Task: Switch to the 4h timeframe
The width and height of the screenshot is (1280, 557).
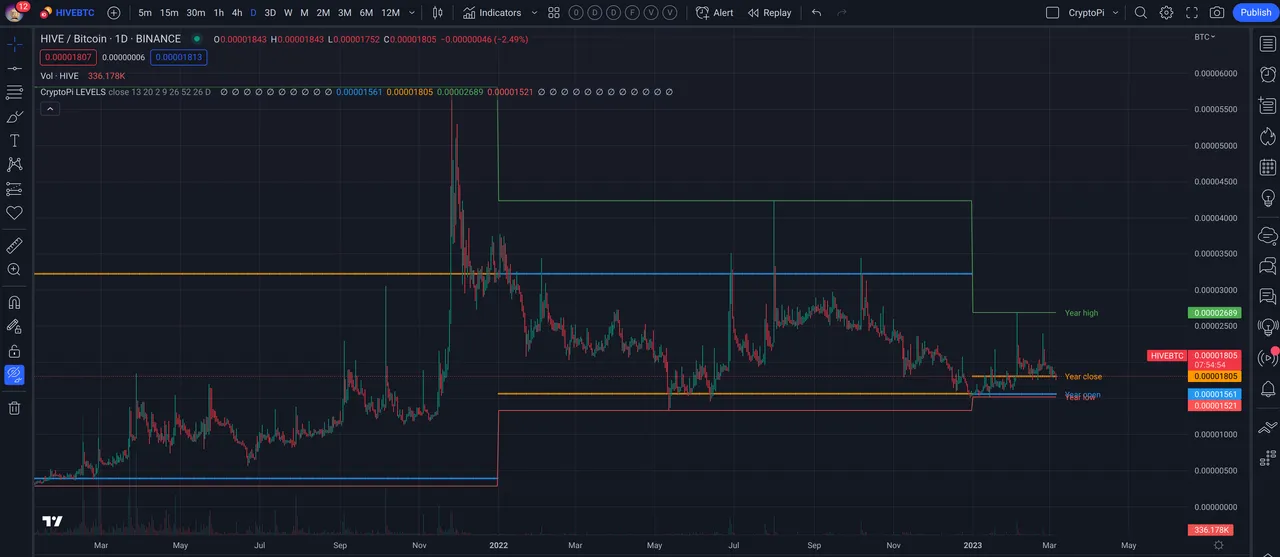Action: [237, 13]
